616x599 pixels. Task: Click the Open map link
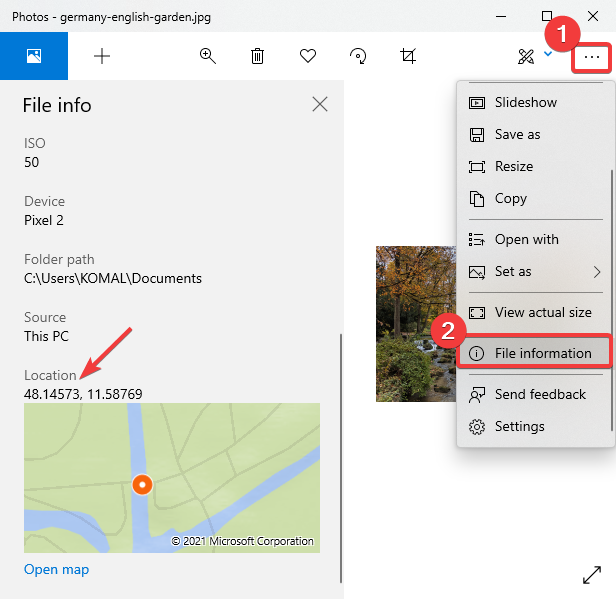56,569
